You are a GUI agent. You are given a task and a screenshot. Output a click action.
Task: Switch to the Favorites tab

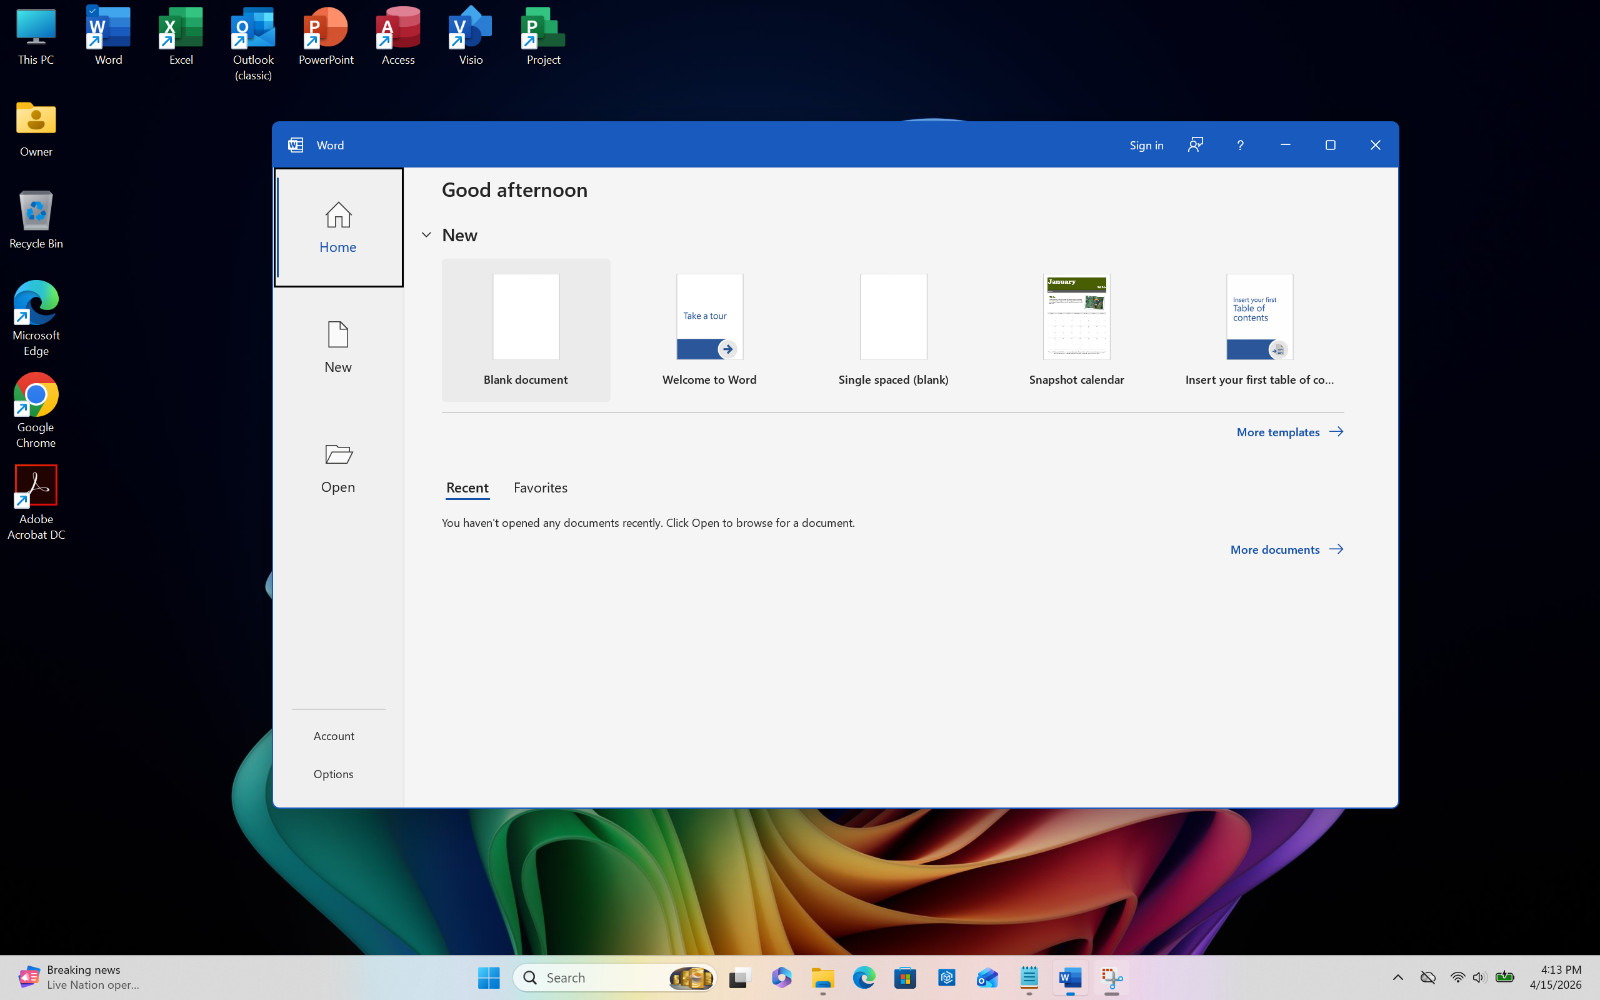(540, 488)
